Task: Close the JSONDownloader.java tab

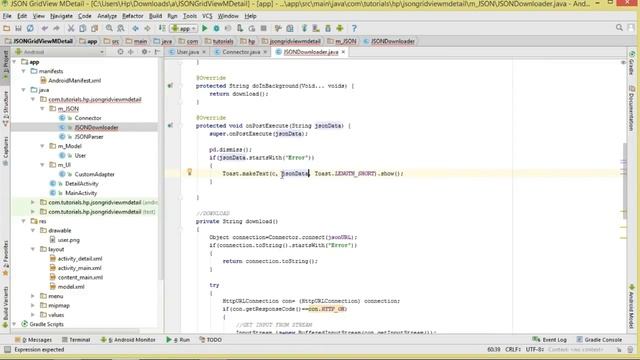Action: click(x=343, y=52)
